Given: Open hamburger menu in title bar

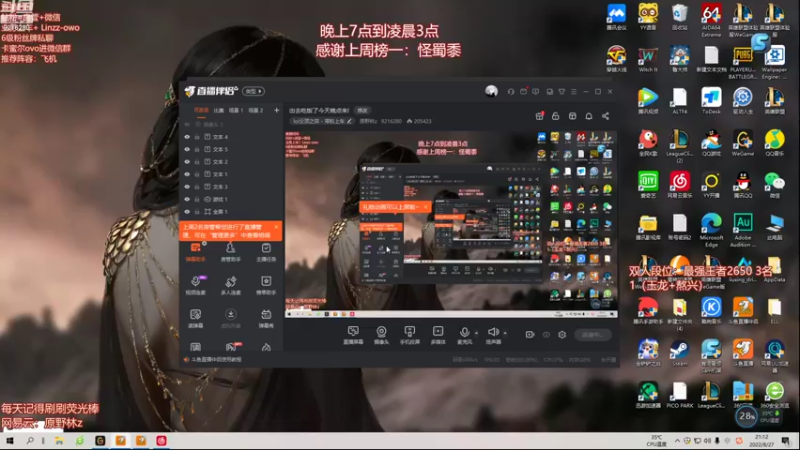Looking at the screenshot, I should pyautogui.click(x=574, y=92).
